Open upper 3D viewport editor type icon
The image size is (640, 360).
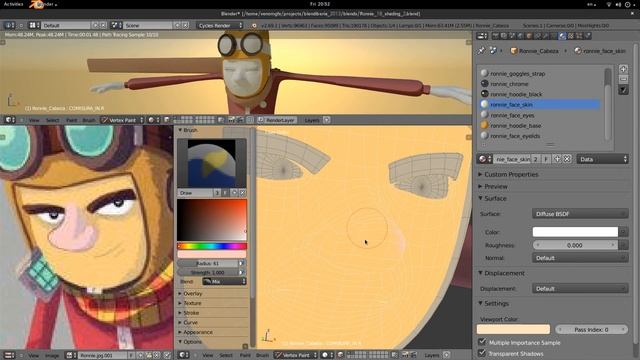[x=9, y=120]
